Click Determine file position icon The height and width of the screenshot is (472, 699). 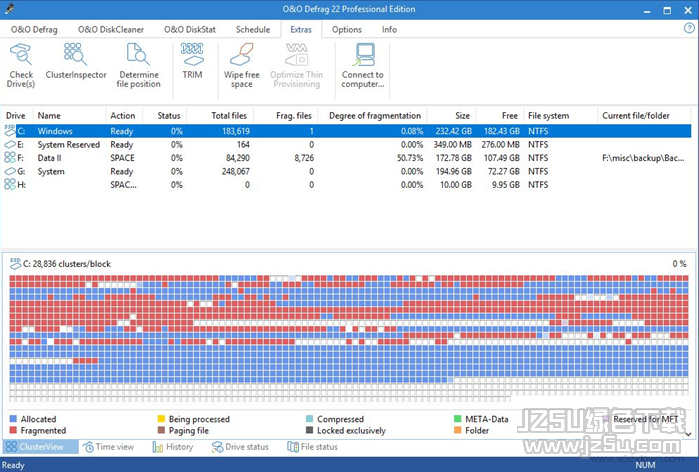(138, 54)
